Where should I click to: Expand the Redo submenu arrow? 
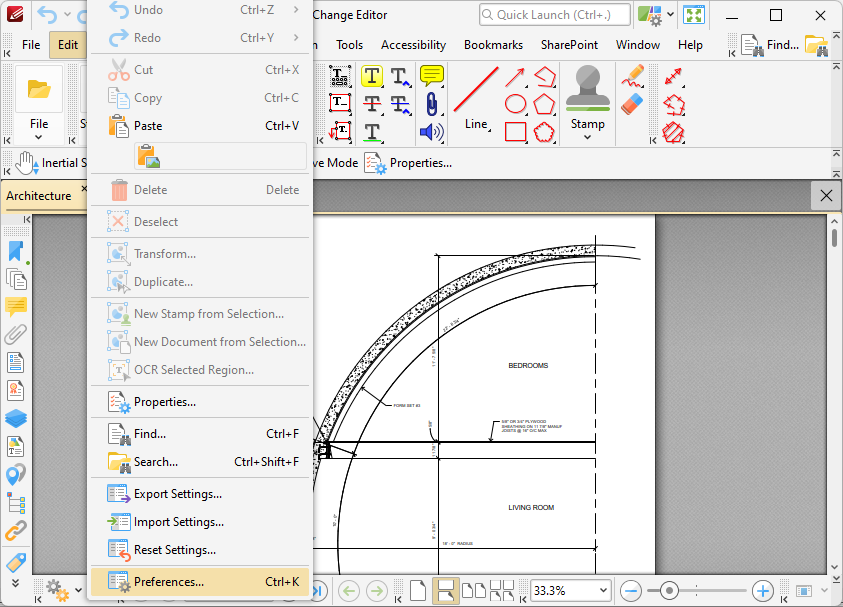tap(296, 38)
